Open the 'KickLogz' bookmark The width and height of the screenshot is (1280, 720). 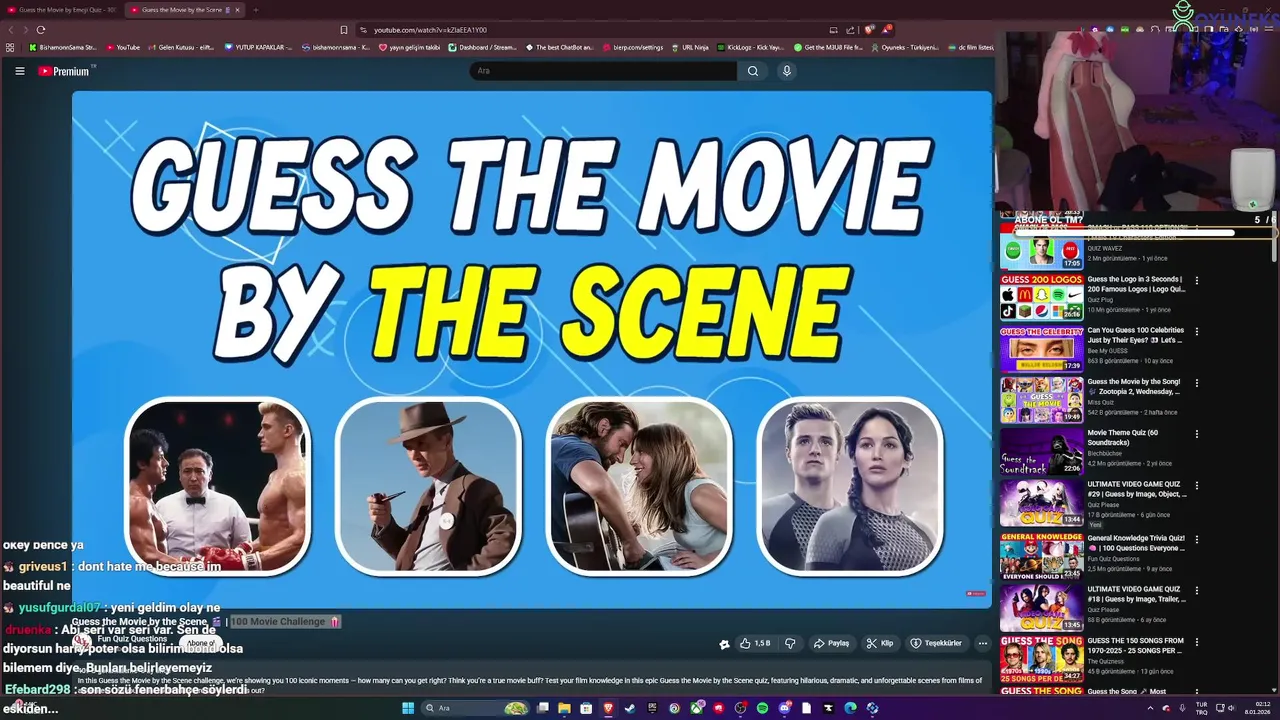tap(750, 47)
